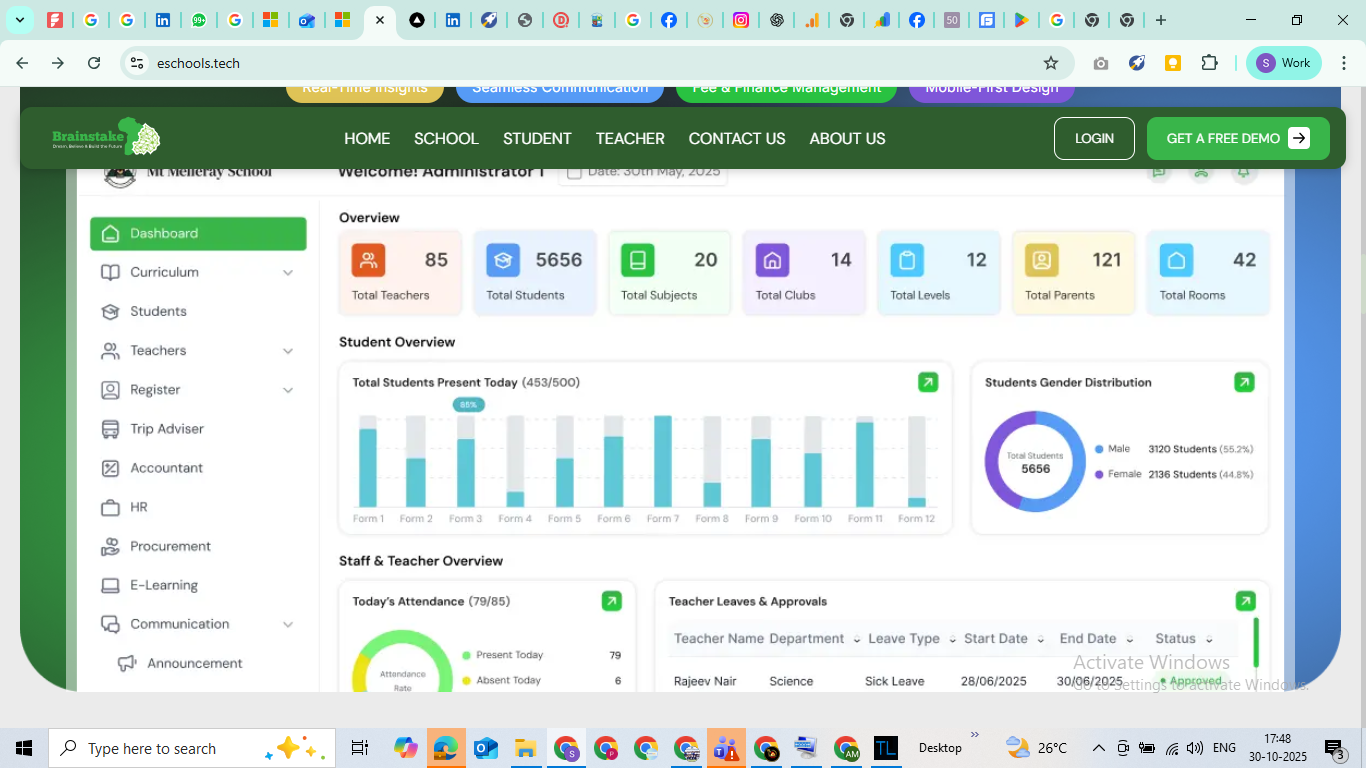Click the Total Students graduation cap icon

click(503, 260)
